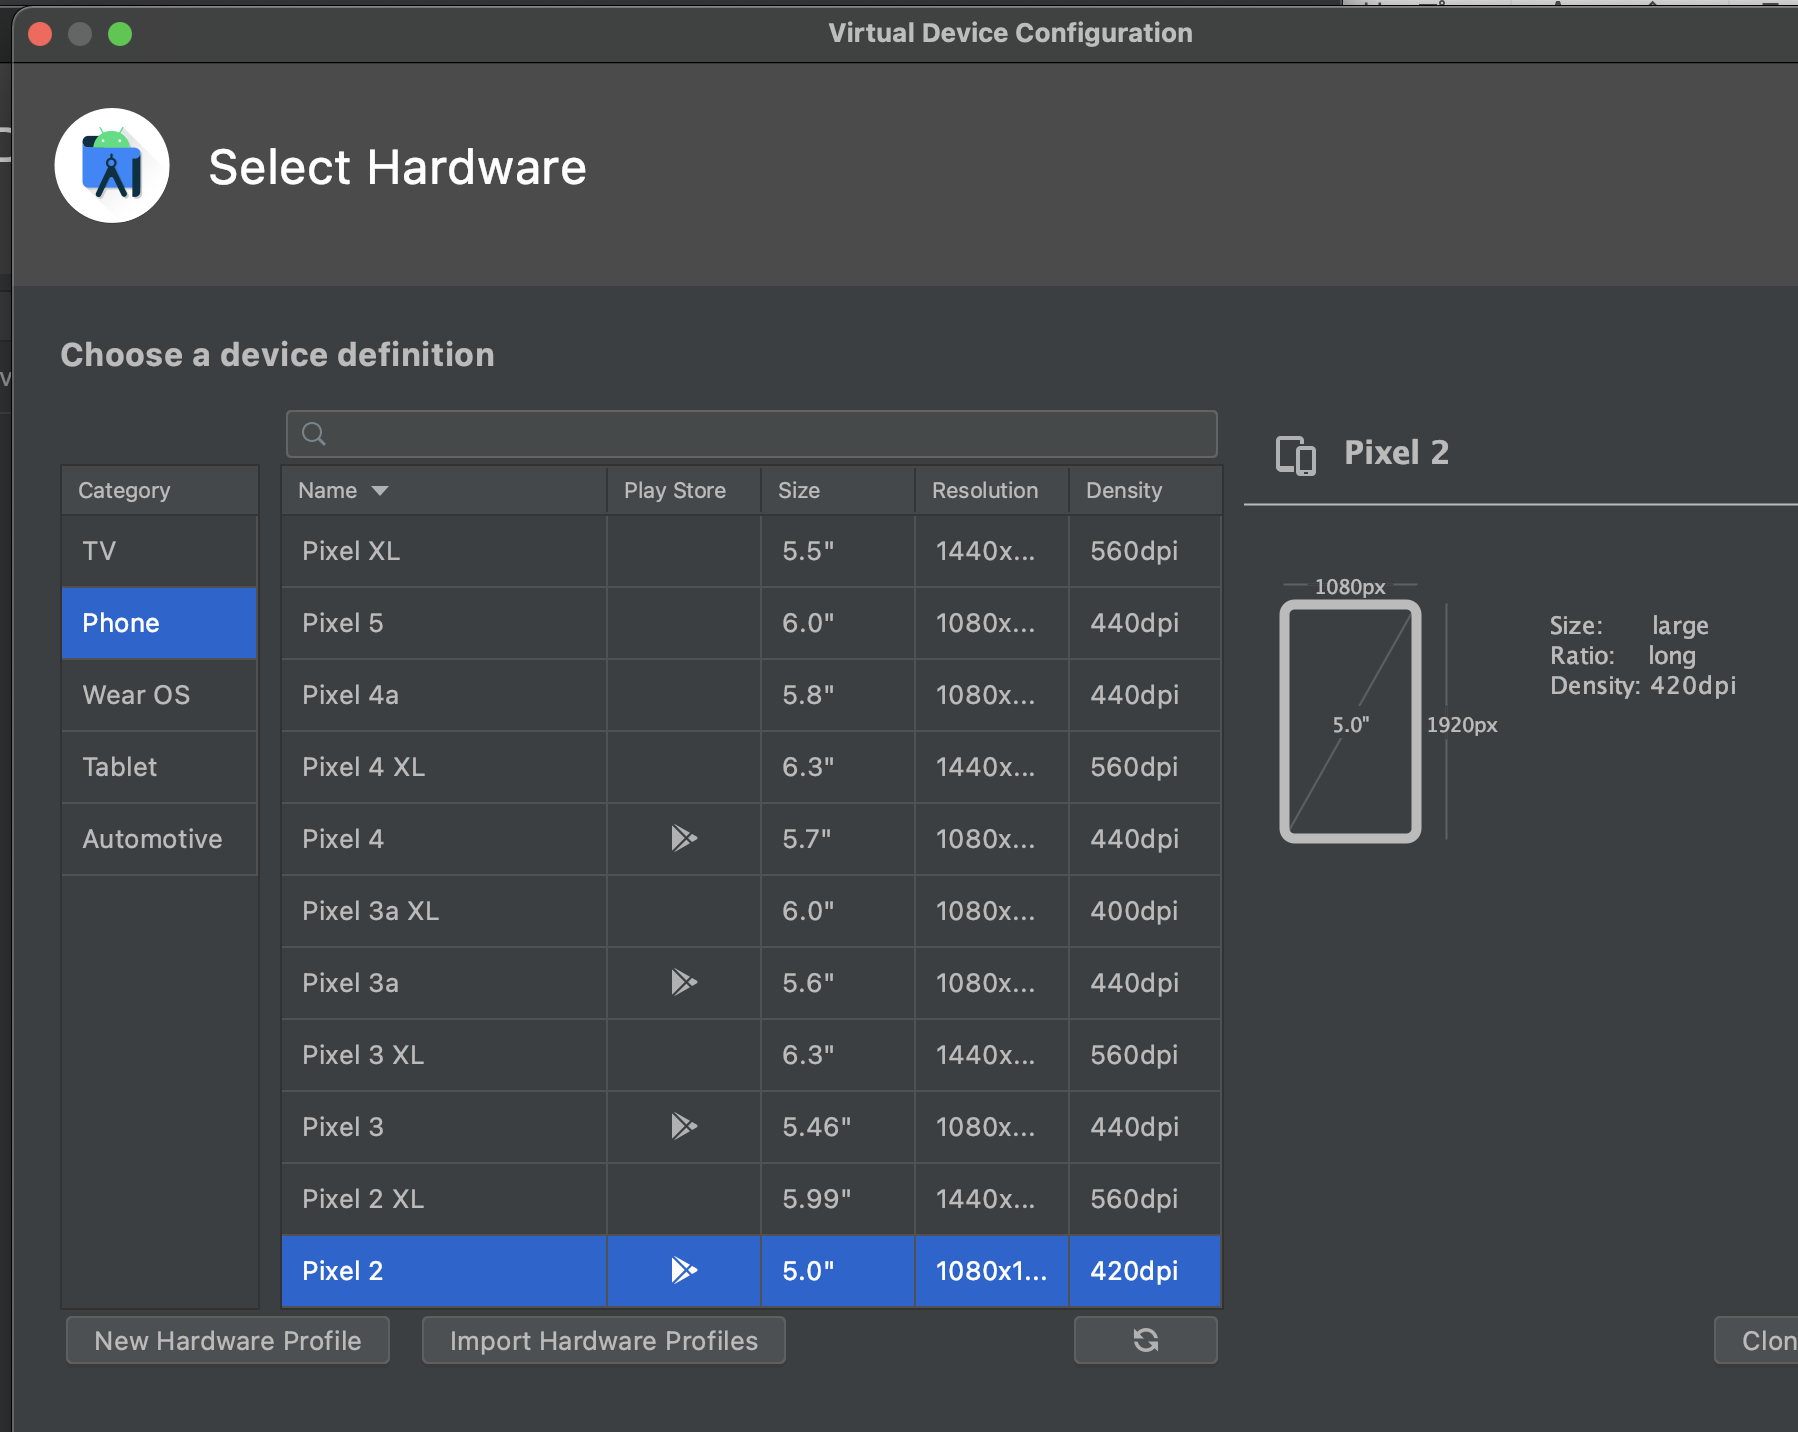Click New Hardware Profile button
The image size is (1798, 1432).
coord(228,1340)
